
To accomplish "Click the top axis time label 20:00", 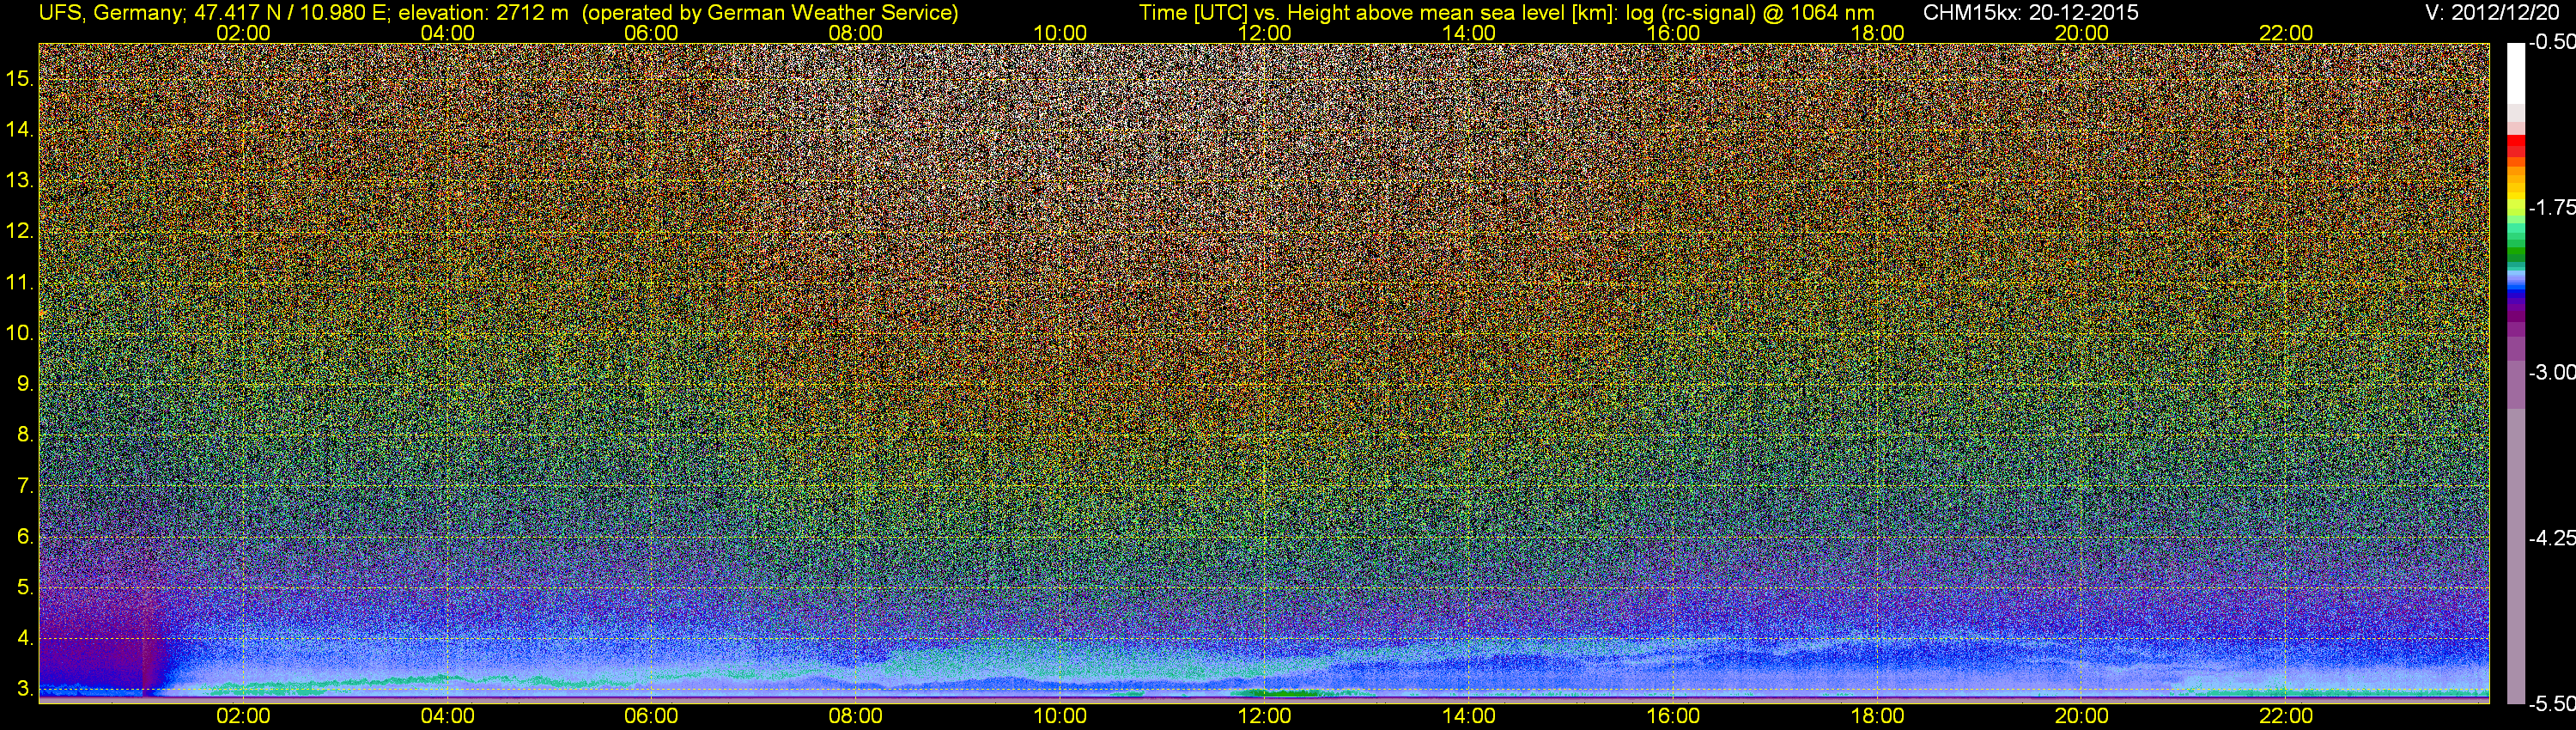I will pos(2082,33).
